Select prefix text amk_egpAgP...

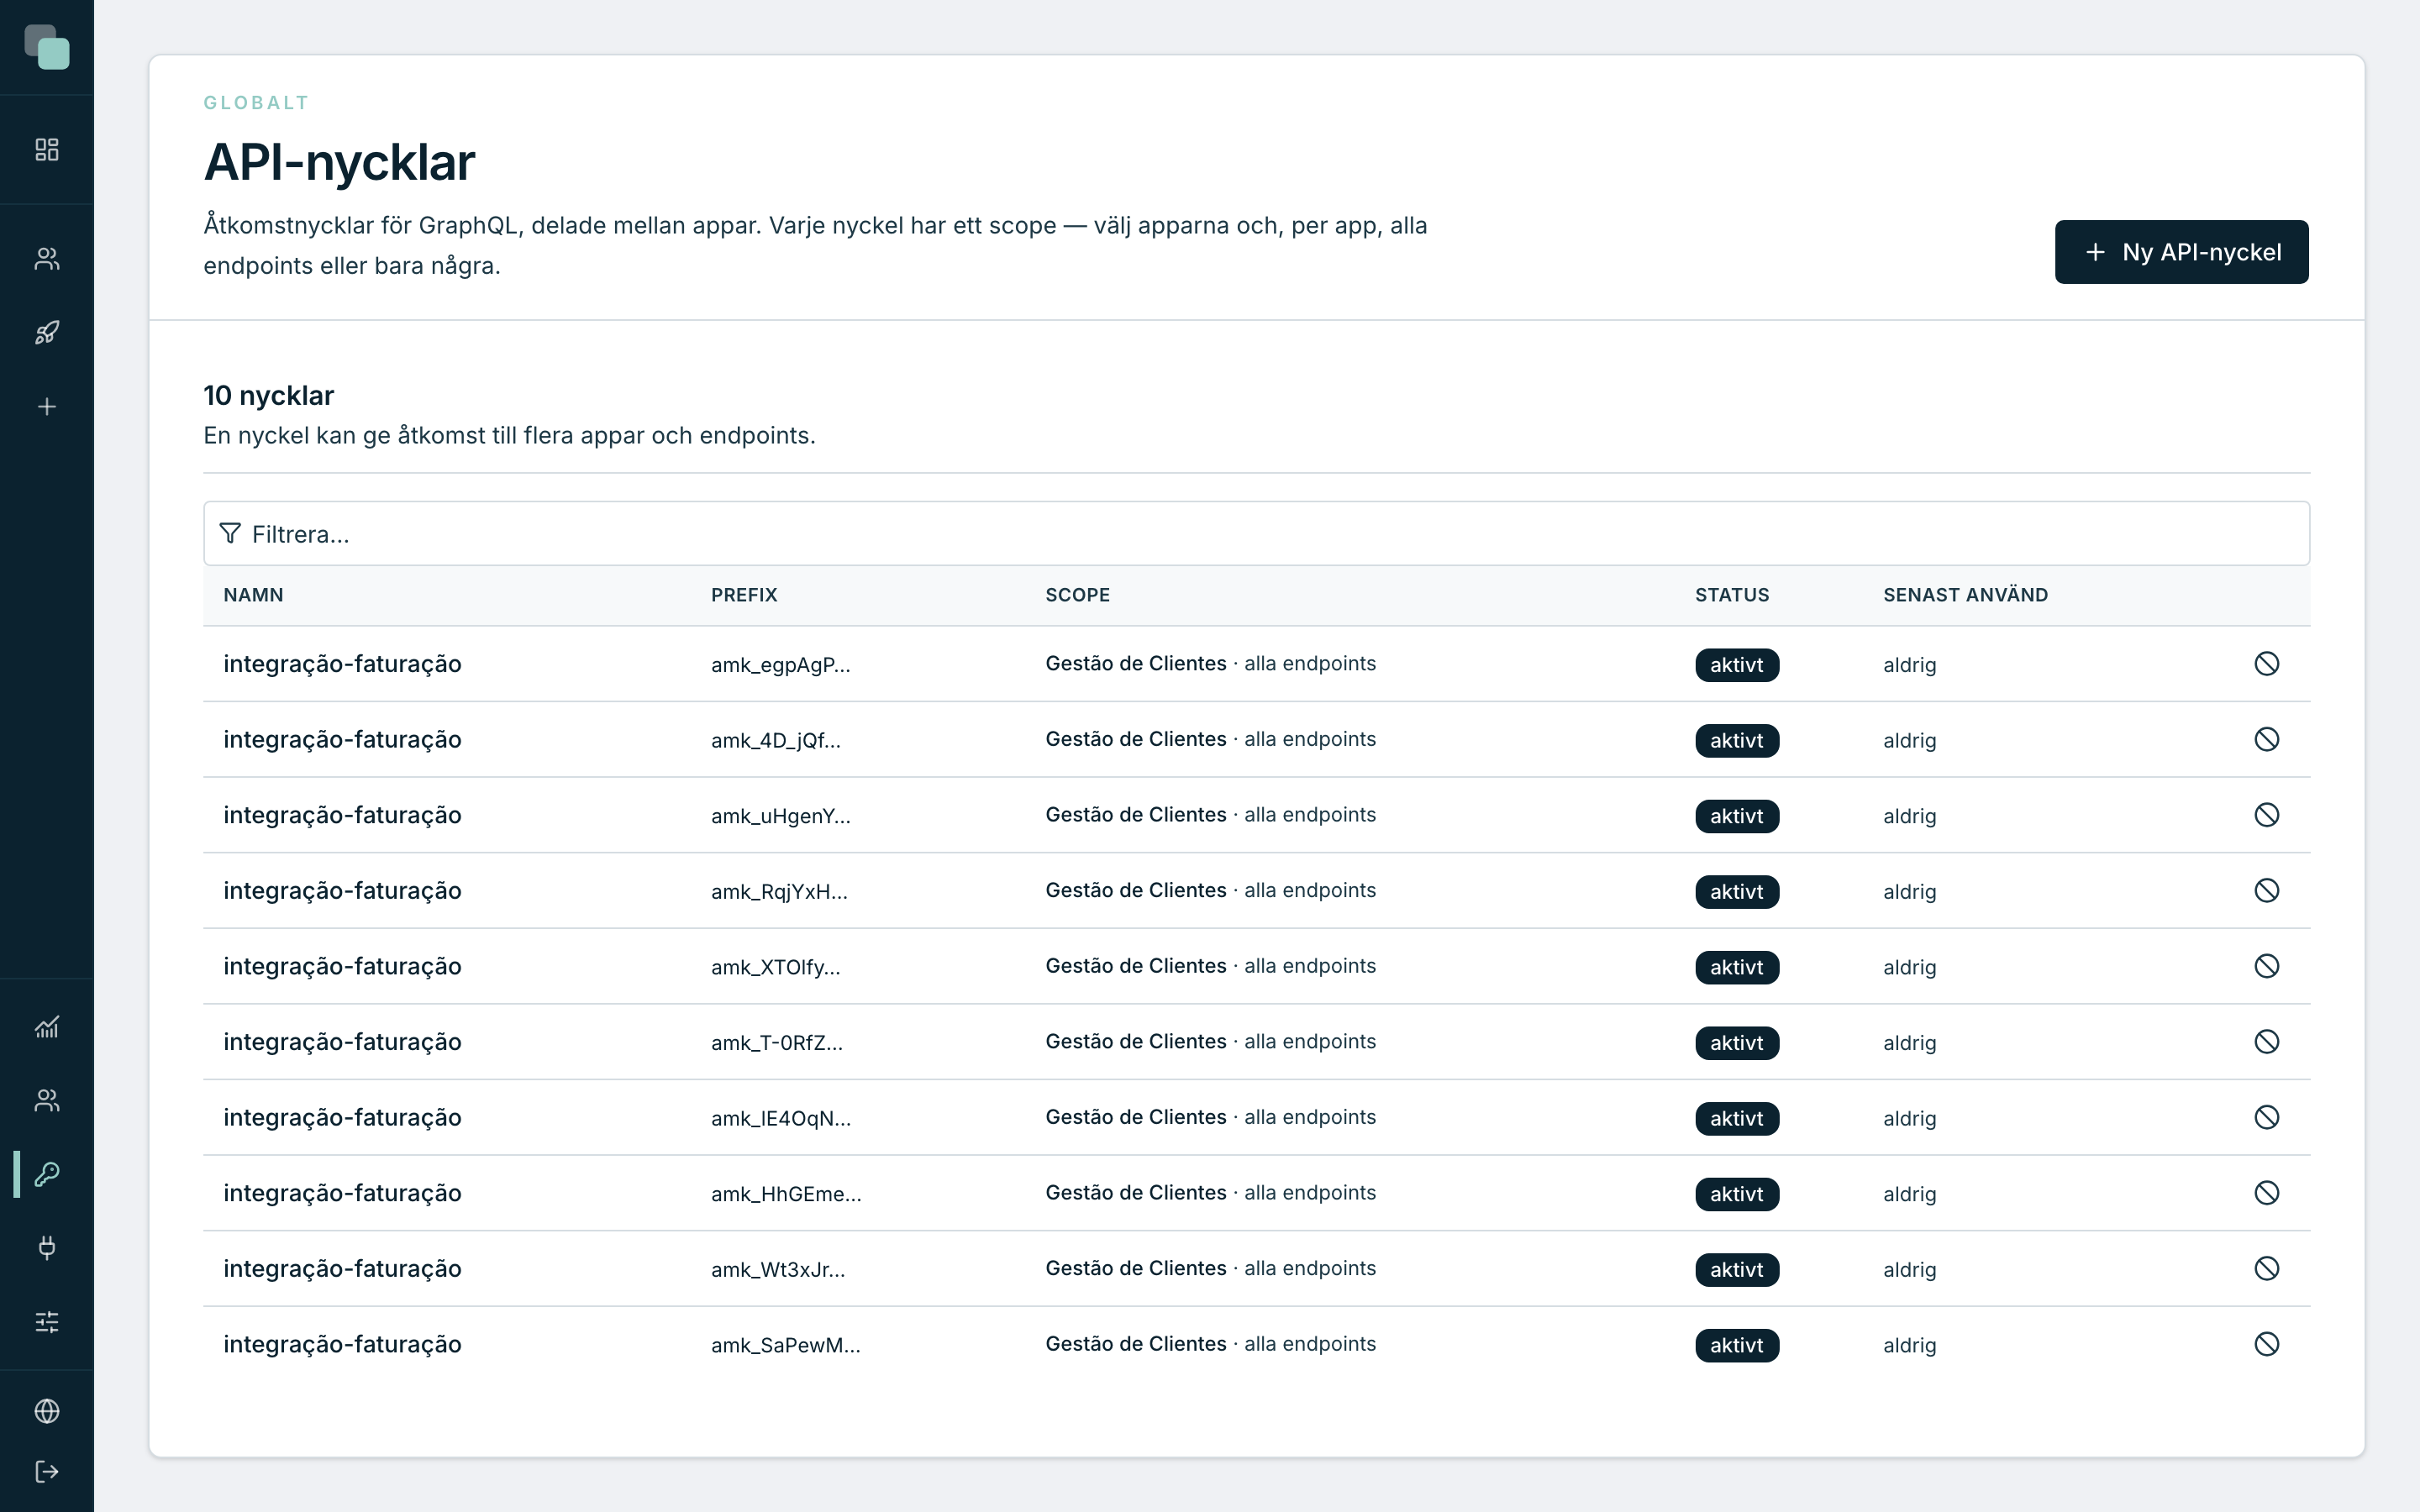click(x=780, y=665)
